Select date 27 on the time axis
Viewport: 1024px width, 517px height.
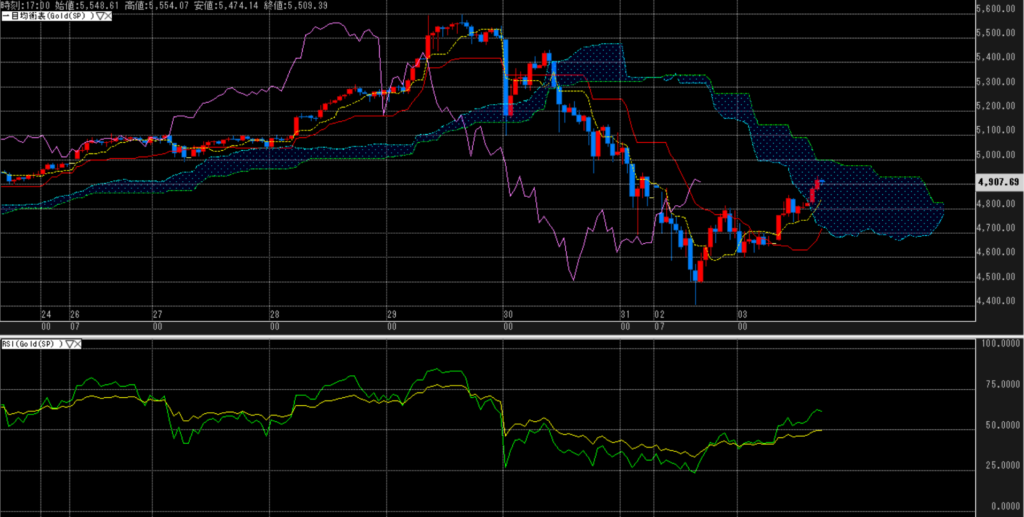point(157,313)
